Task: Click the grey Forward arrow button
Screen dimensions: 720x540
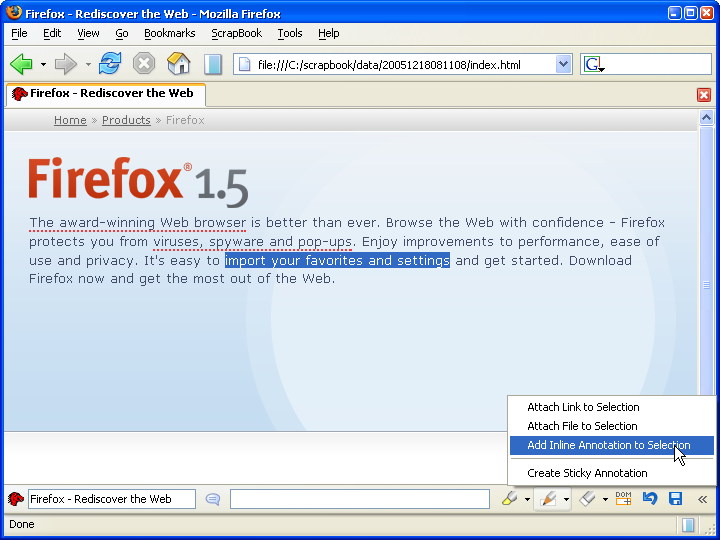Action: pyautogui.click(x=66, y=64)
